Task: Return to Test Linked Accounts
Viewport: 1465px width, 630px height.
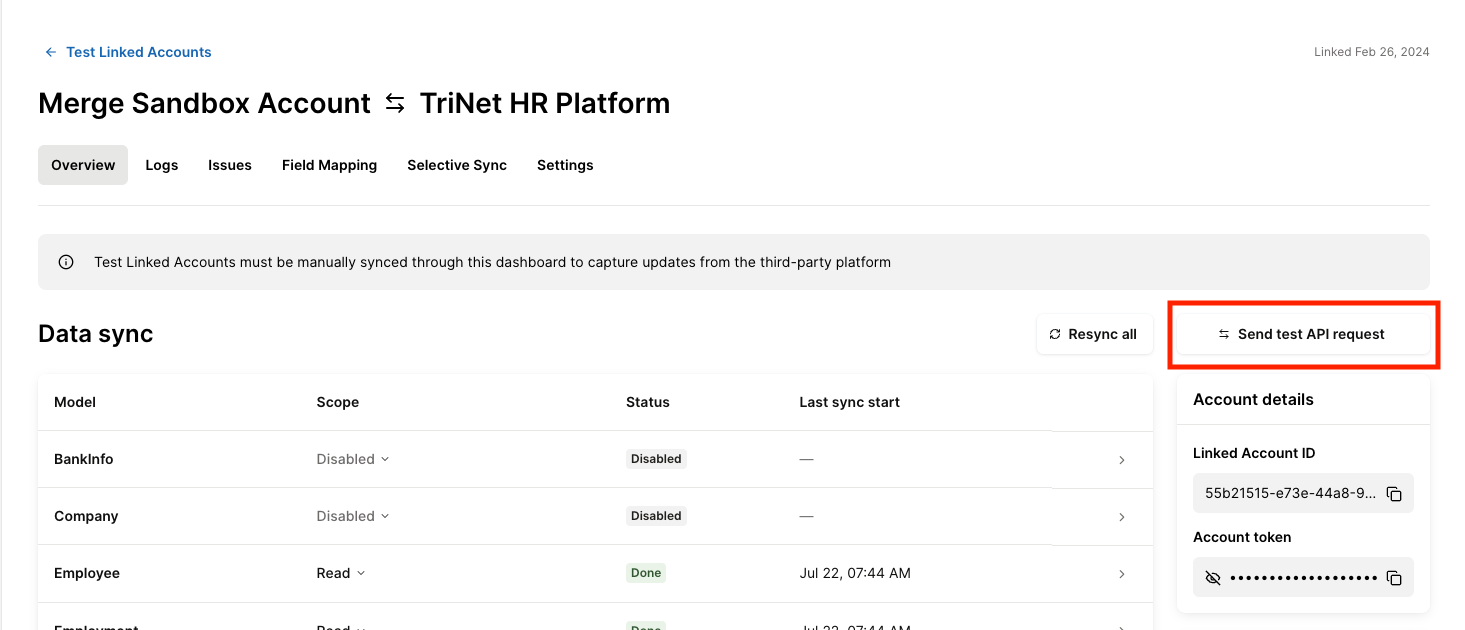Action: 138,52
